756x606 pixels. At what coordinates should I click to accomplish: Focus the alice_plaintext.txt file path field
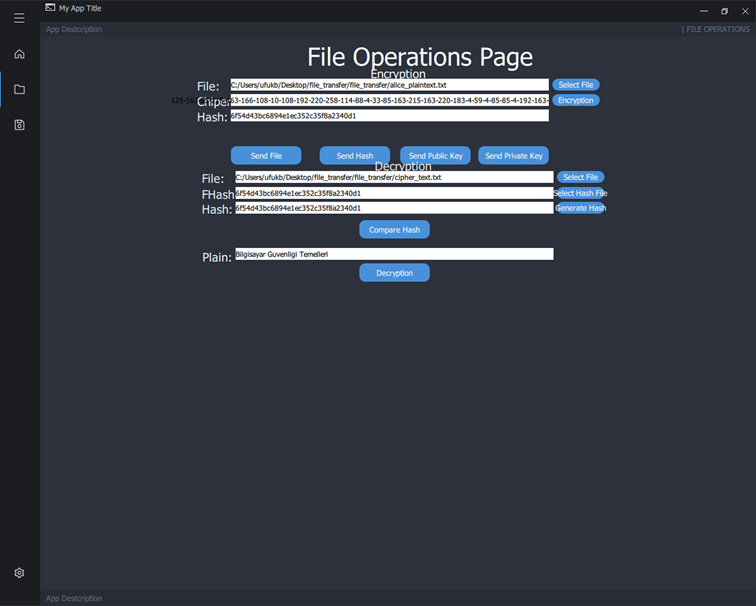click(x=390, y=85)
